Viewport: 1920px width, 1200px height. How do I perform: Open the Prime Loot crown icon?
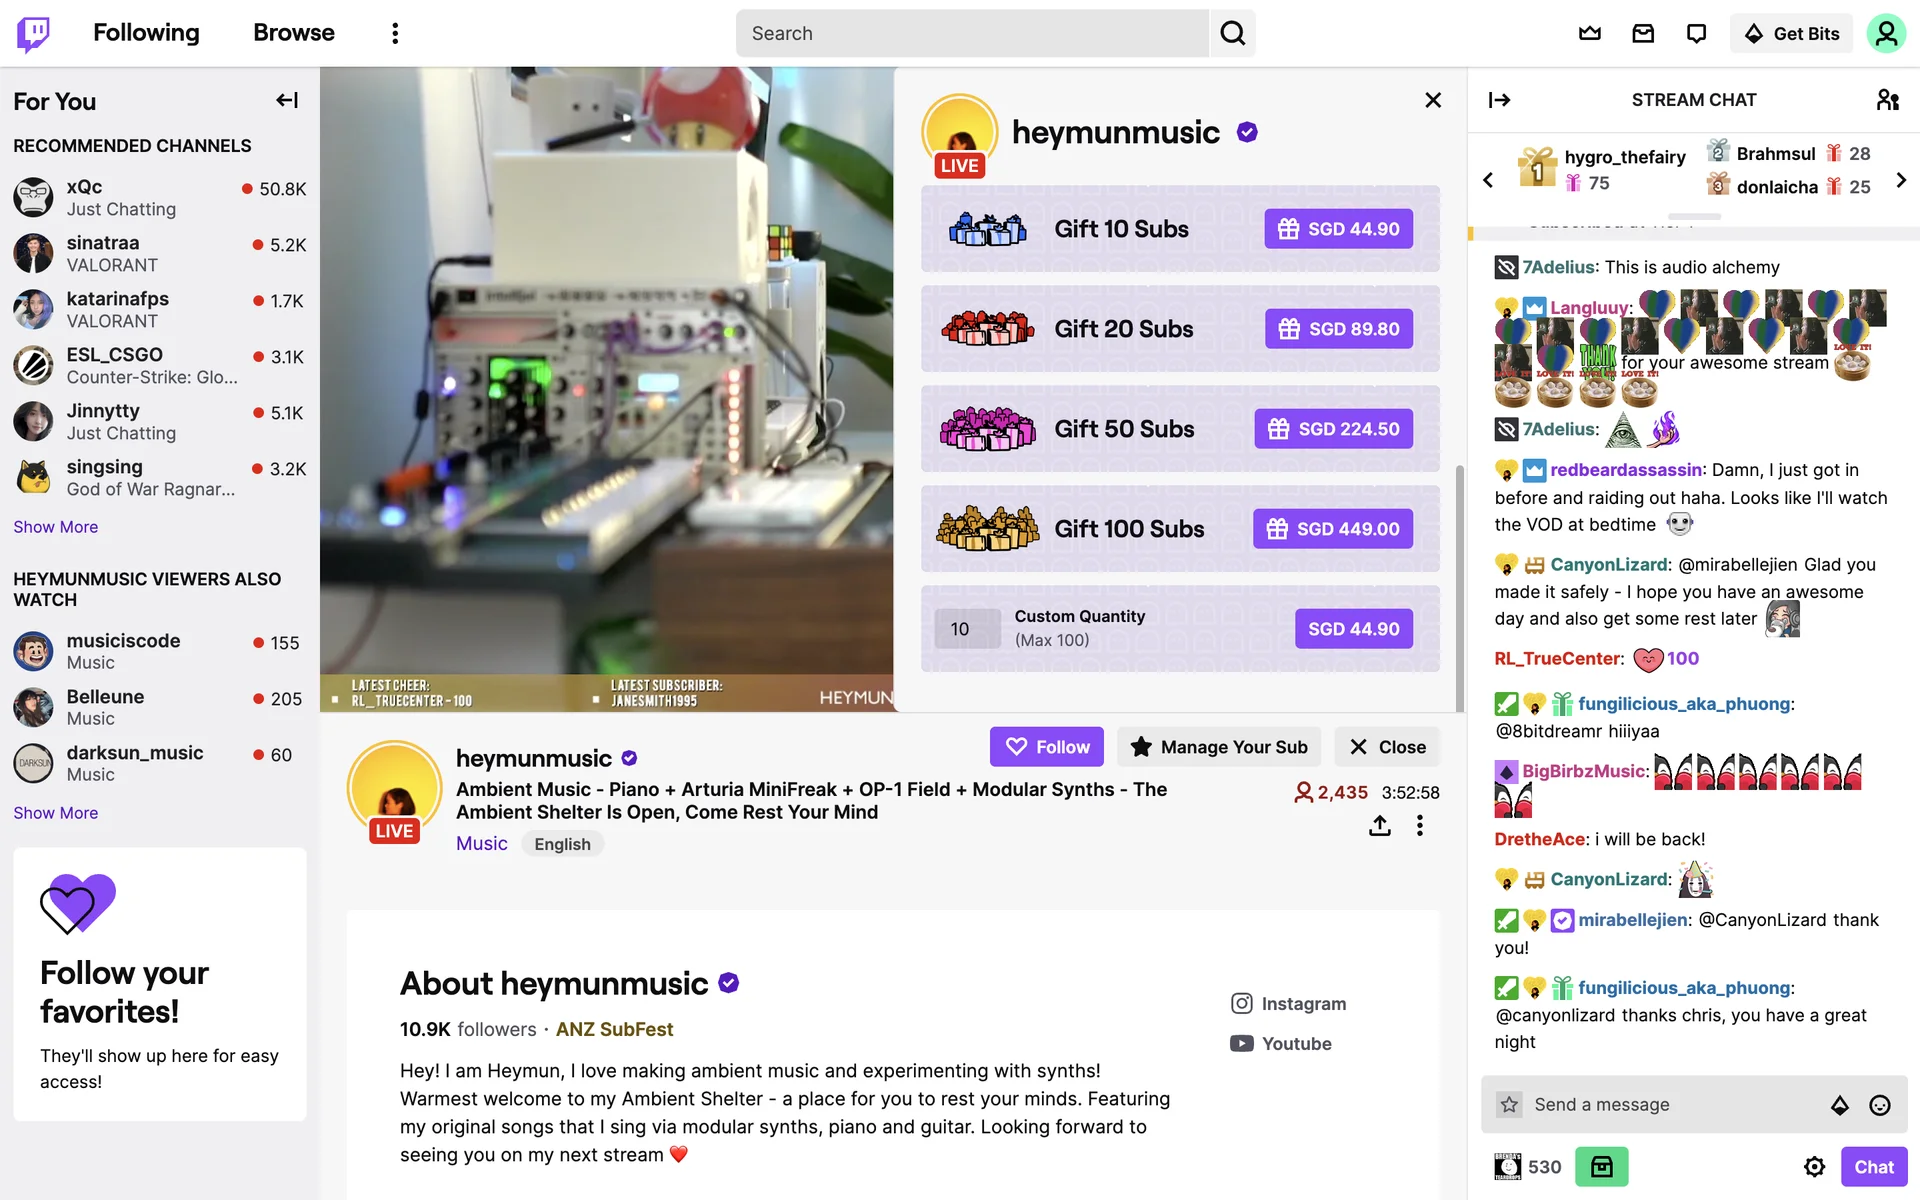coord(1590,33)
